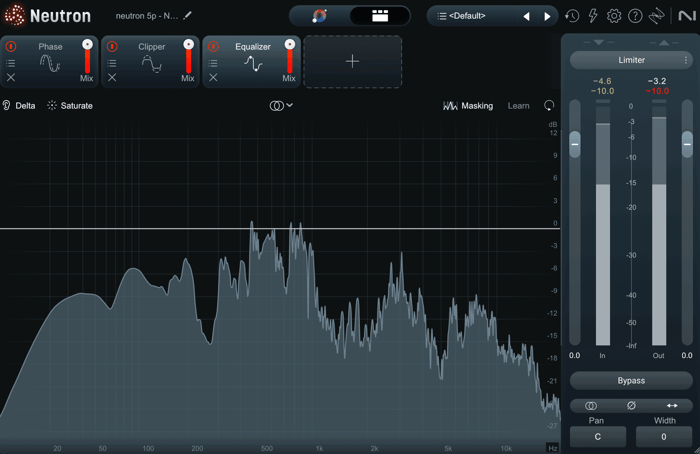Toggle stereo channel linked circles icon
The height and width of the screenshot is (454, 700).
[x=591, y=406]
